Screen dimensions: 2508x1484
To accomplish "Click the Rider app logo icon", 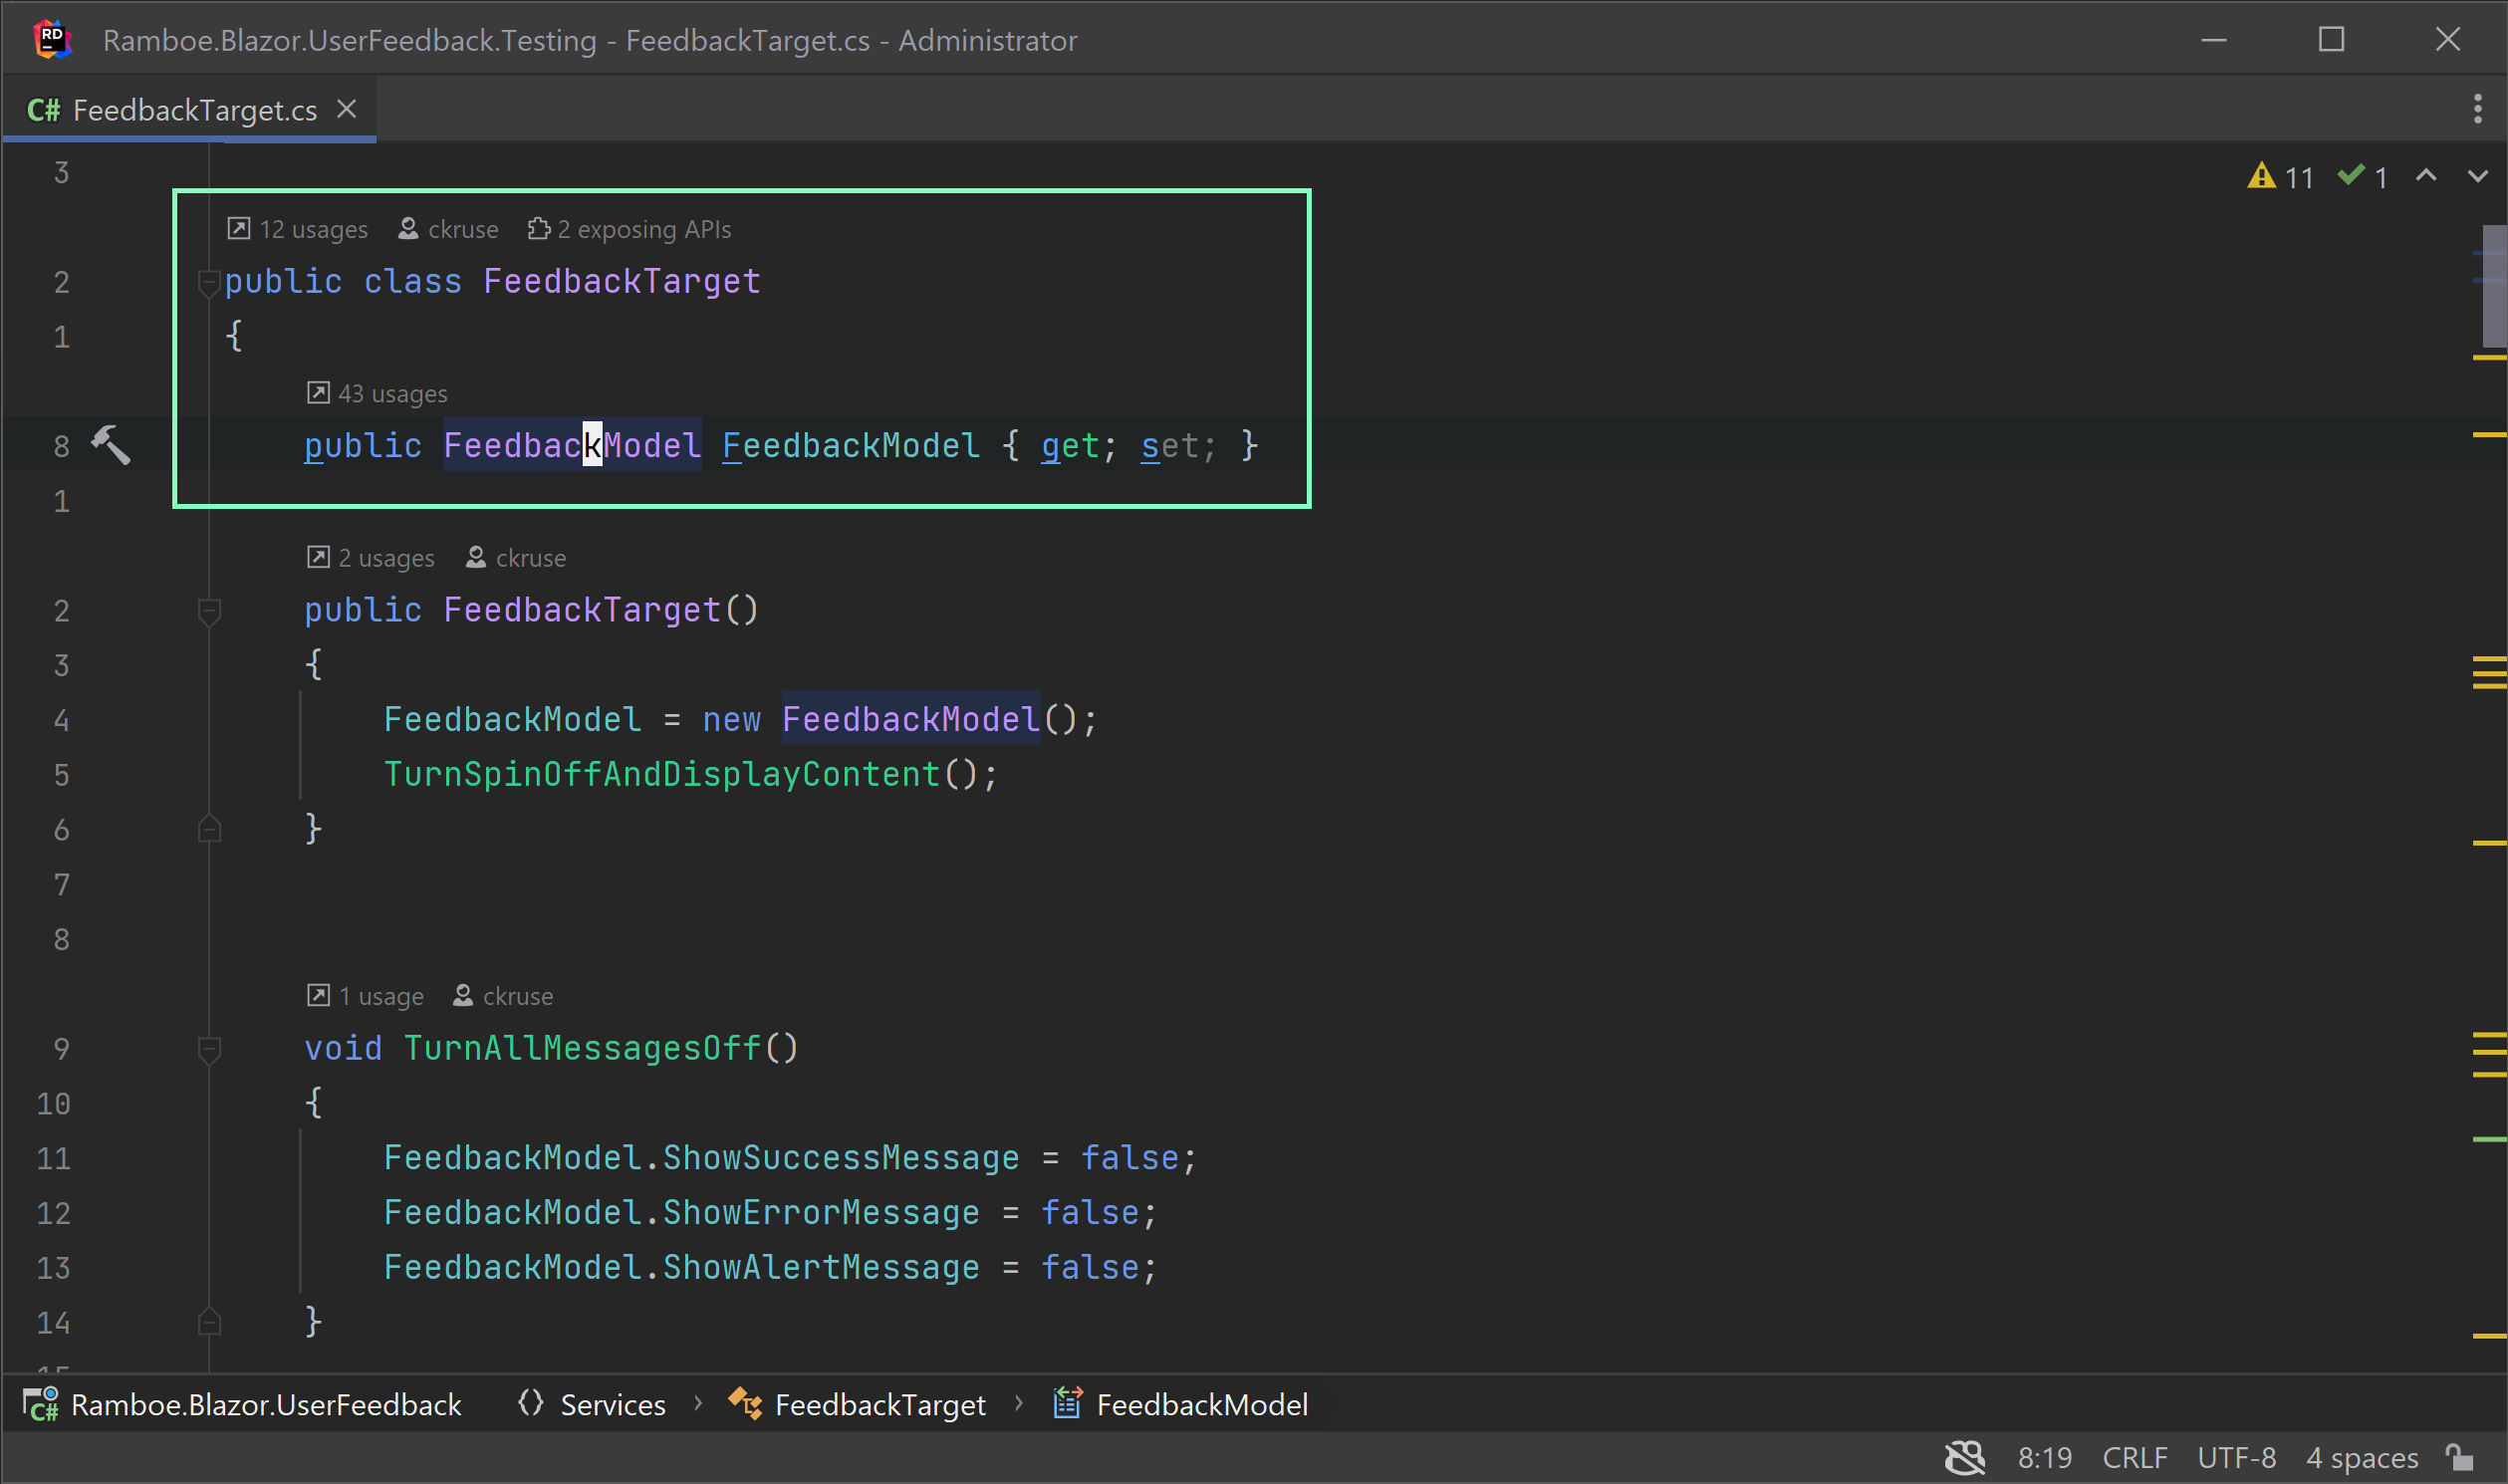I will pos(52,40).
